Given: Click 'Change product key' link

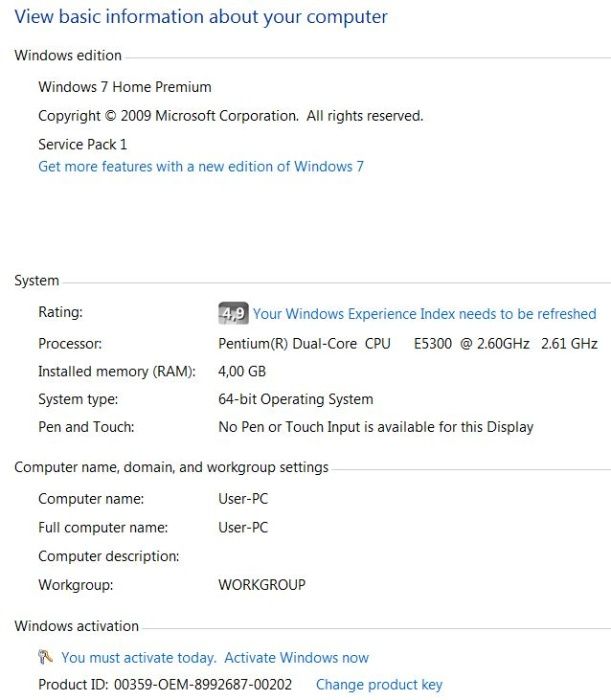Looking at the screenshot, I should [379, 684].
